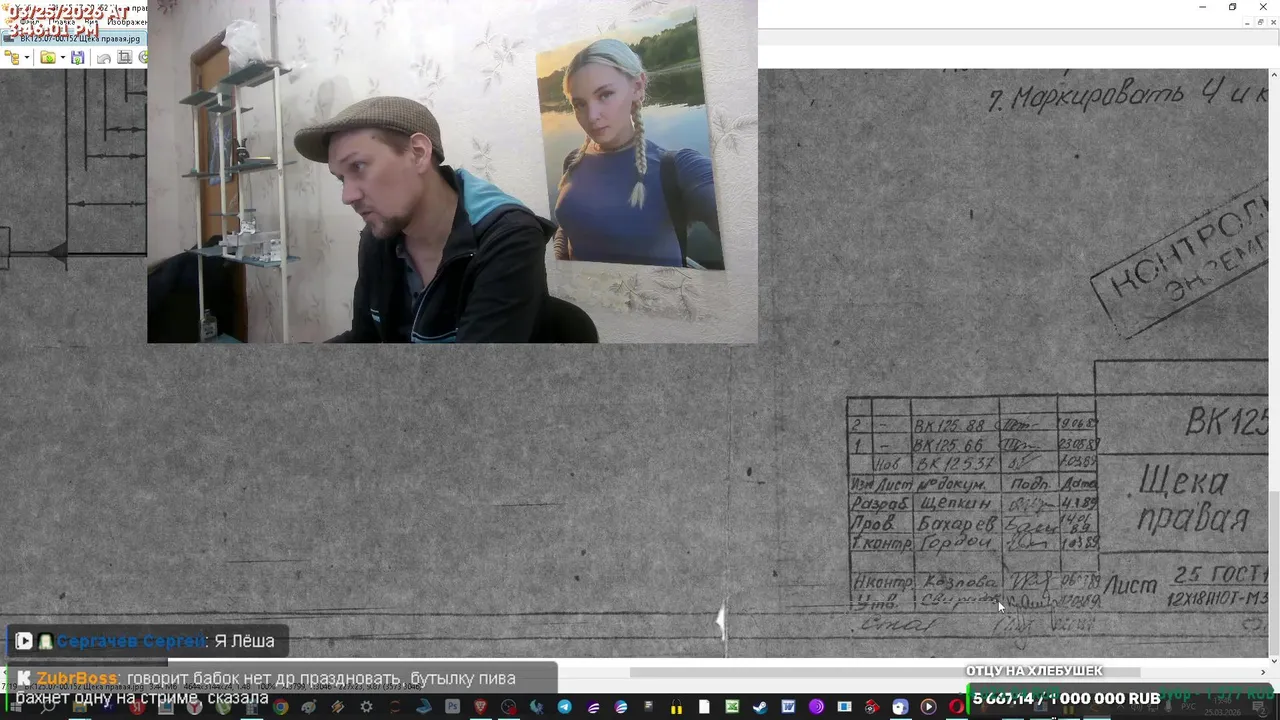Click the OBS-style dark circle icon in taskbar
Image resolution: width=1280 pixels, height=720 pixels.
(509, 707)
